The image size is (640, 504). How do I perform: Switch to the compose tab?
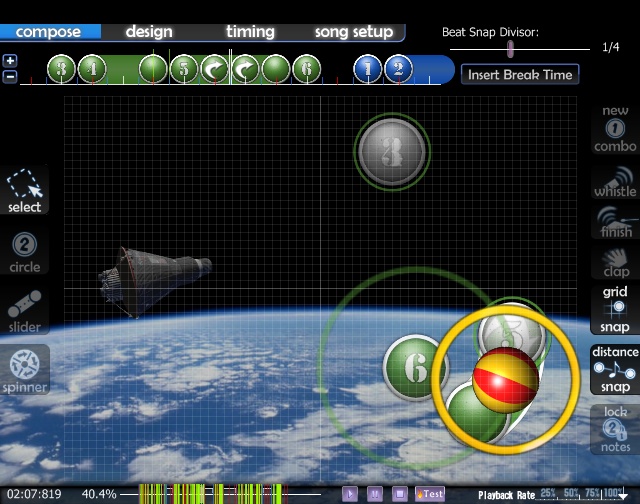(x=48, y=32)
